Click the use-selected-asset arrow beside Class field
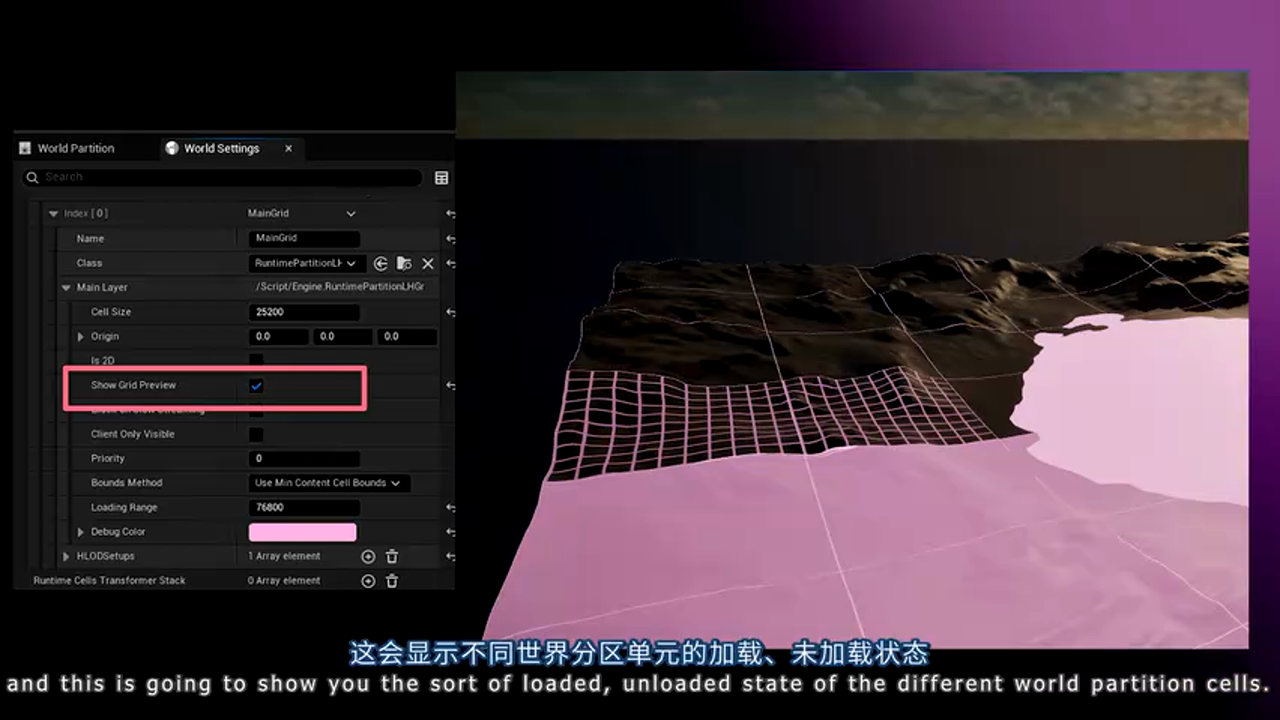 (x=380, y=263)
